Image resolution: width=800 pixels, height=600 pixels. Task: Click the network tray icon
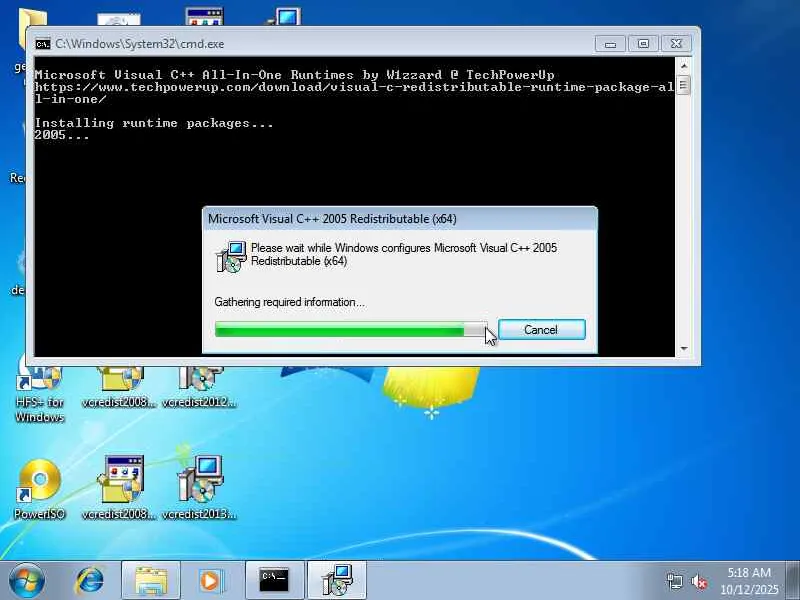[x=674, y=582]
